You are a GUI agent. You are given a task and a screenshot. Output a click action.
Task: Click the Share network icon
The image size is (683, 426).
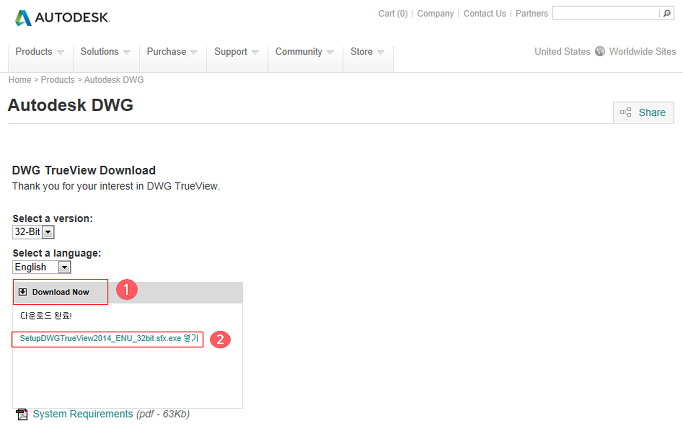coord(626,112)
